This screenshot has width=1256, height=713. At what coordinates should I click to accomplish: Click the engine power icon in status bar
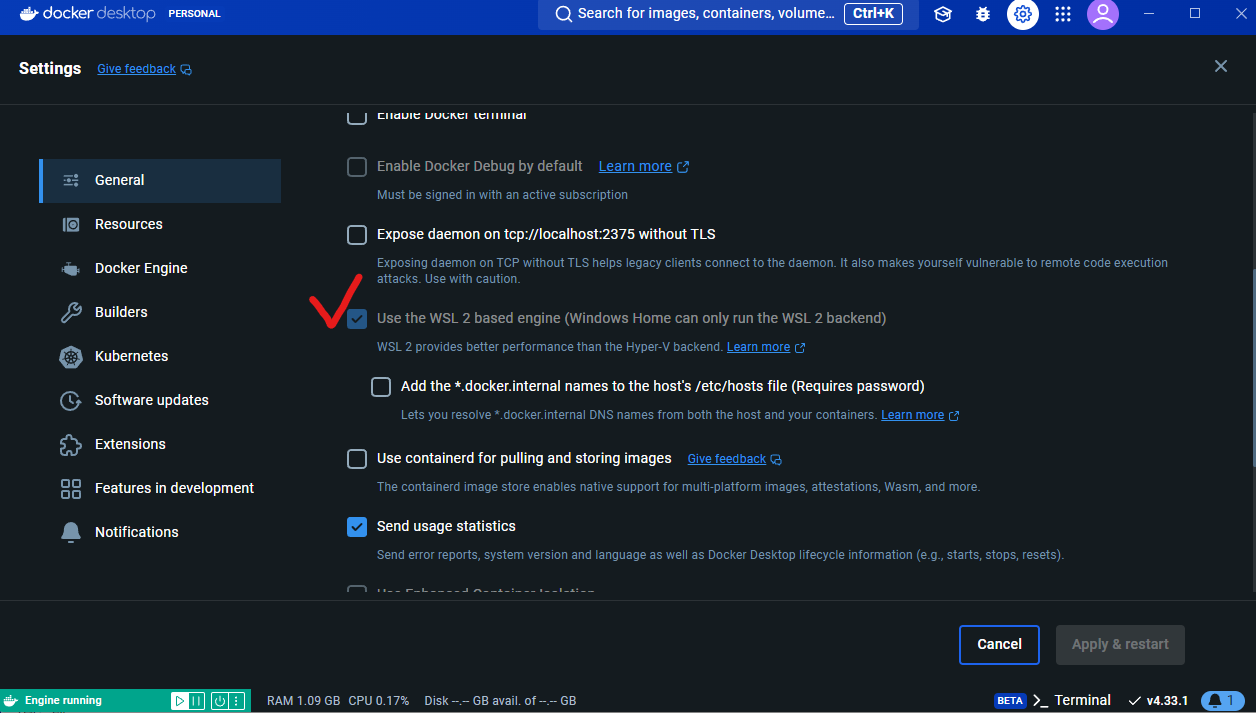click(219, 701)
